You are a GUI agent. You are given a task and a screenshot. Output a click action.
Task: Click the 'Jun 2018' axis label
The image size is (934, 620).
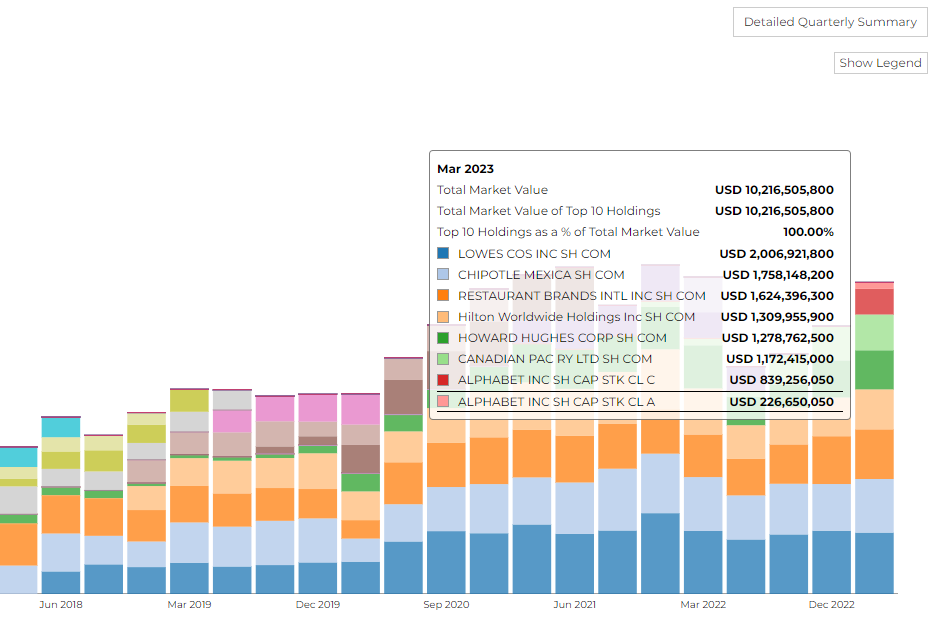pyautogui.click(x=61, y=605)
